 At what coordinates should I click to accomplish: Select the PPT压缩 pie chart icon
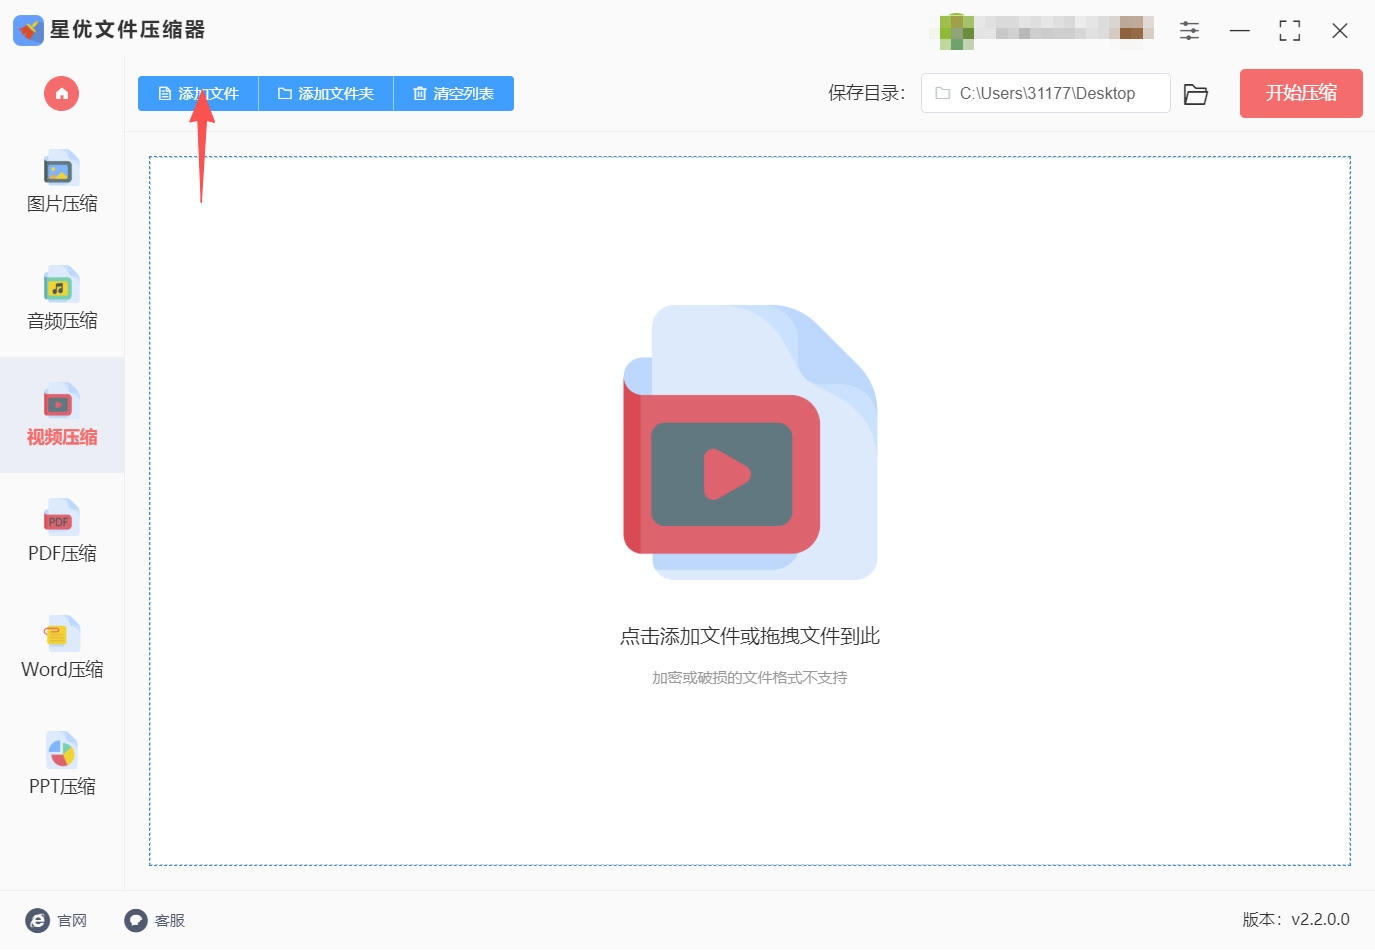click(61, 750)
